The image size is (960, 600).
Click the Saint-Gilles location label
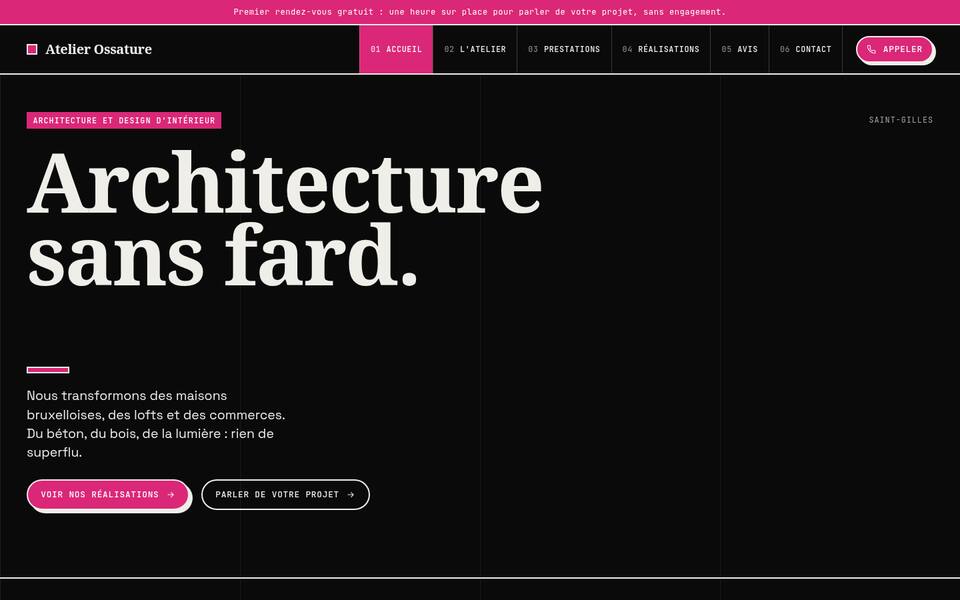(x=901, y=120)
